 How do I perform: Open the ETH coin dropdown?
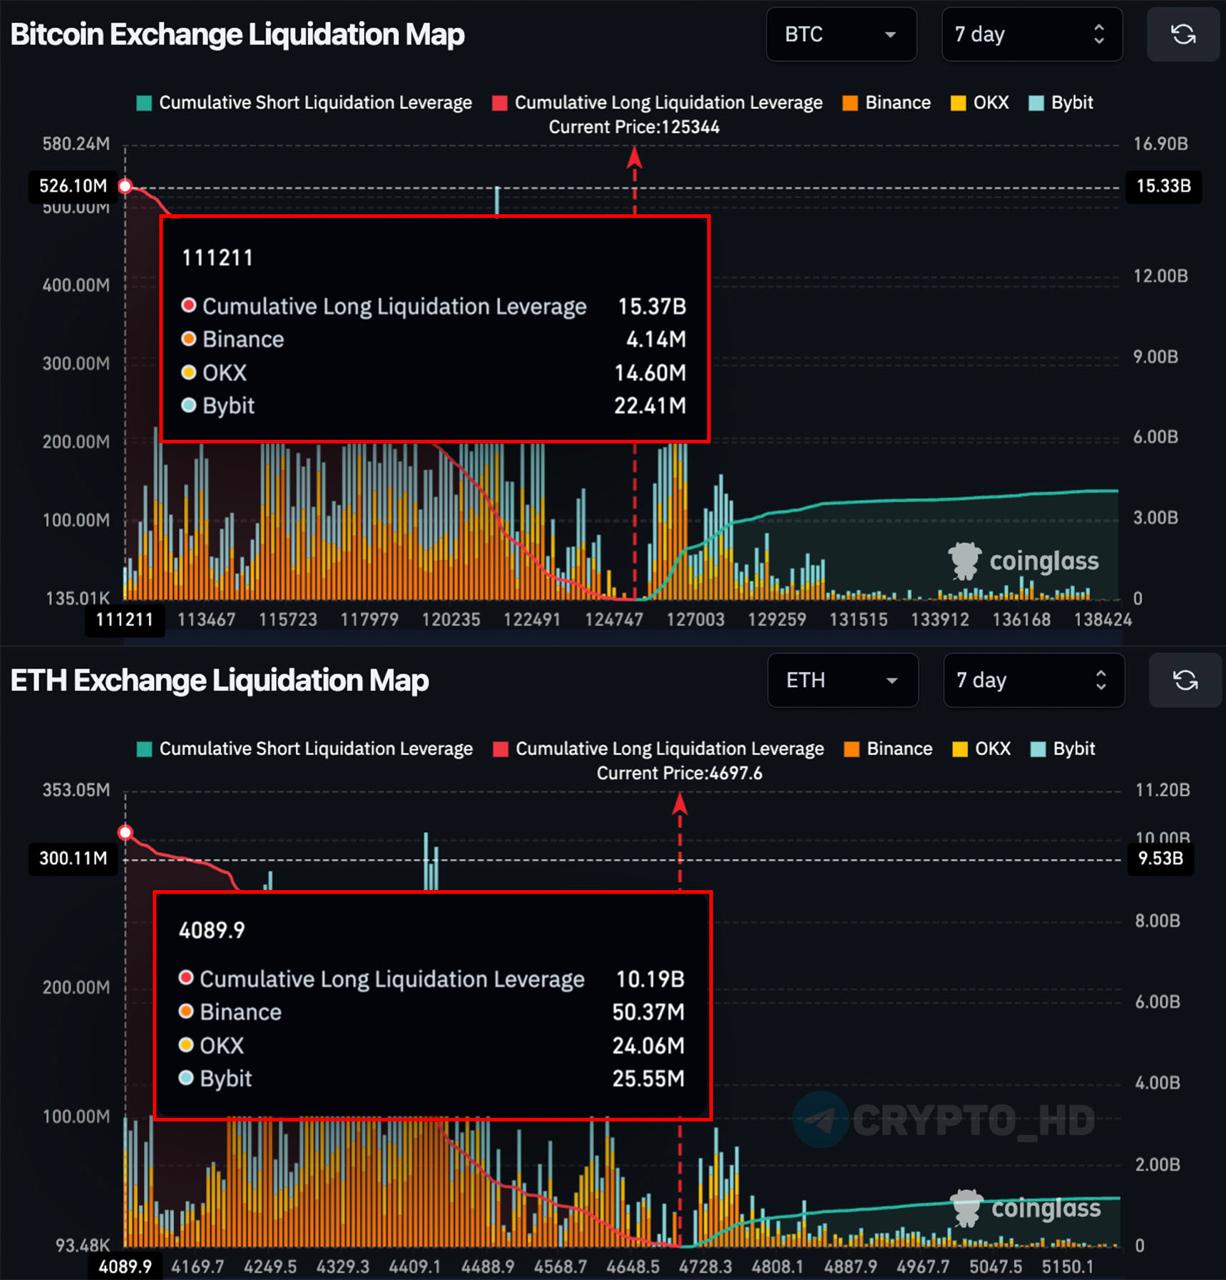point(842,681)
